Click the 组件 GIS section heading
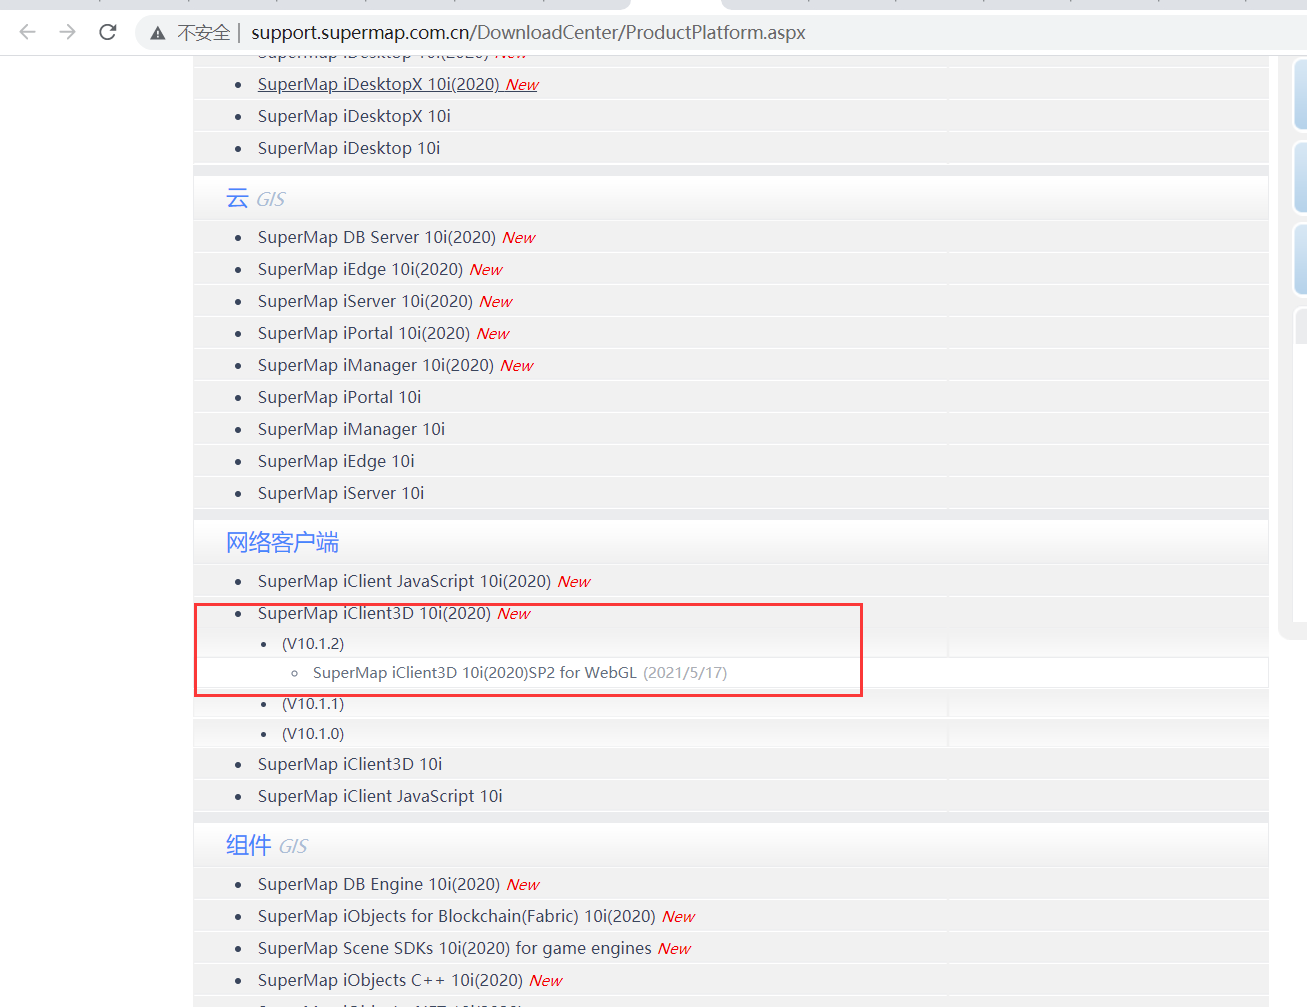Screen dimensions: 1307x1007 (267, 845)
